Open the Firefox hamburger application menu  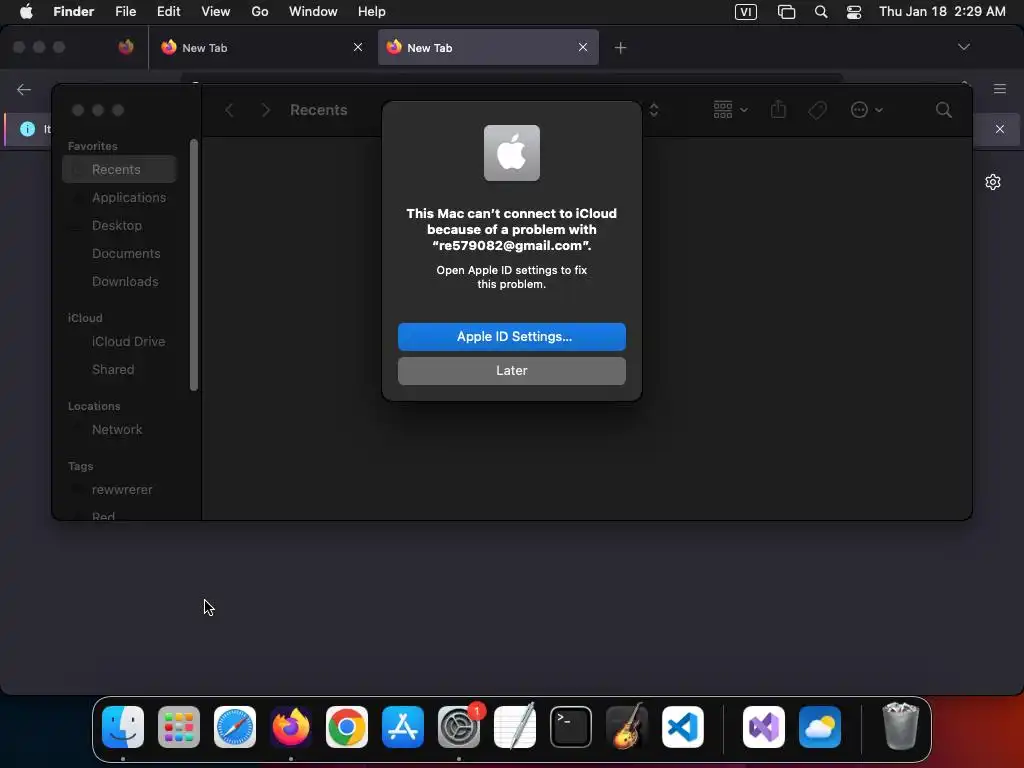tap(999, 89)
